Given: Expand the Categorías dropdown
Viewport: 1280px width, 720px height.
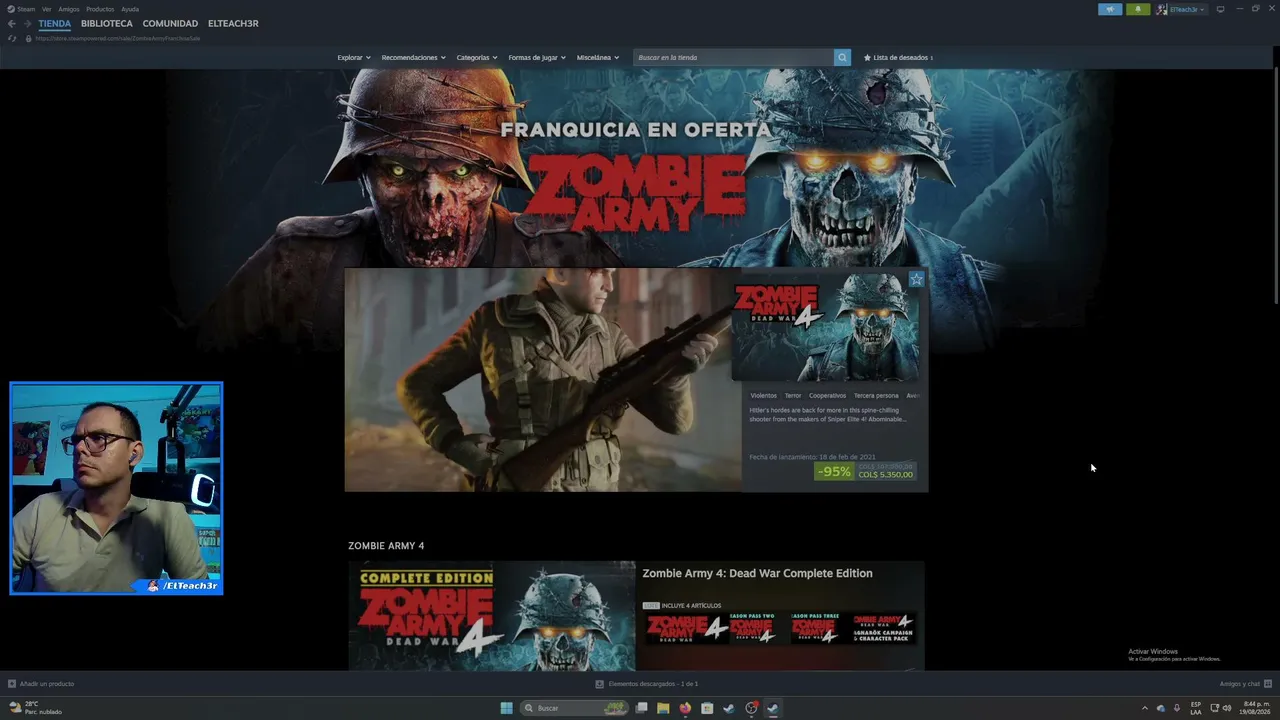Looking at the screenshot, I should click(477, 58).
